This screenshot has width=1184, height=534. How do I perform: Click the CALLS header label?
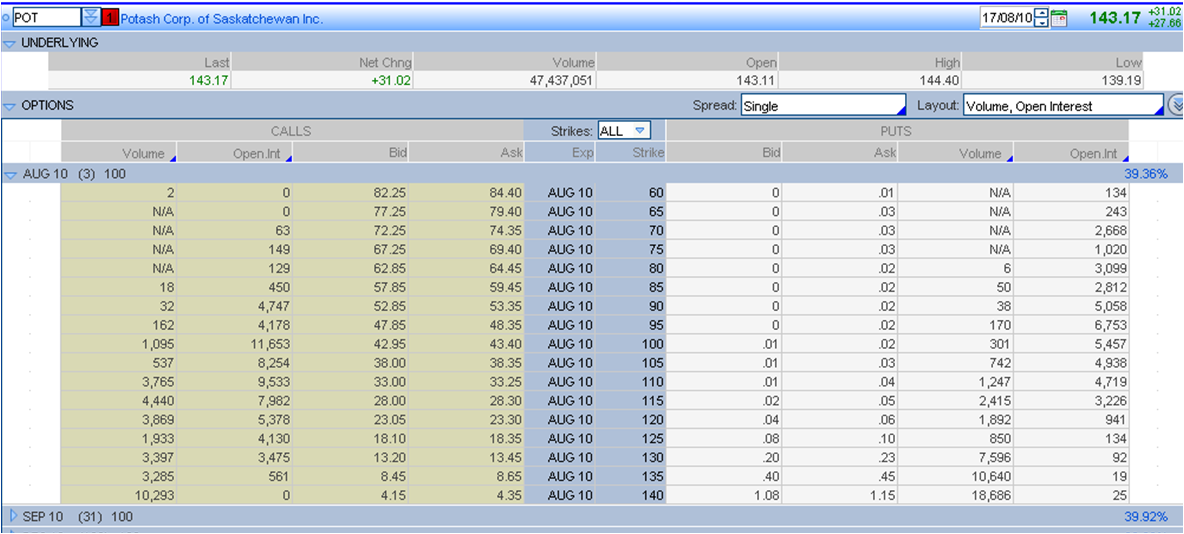click(x=291, y=131)
